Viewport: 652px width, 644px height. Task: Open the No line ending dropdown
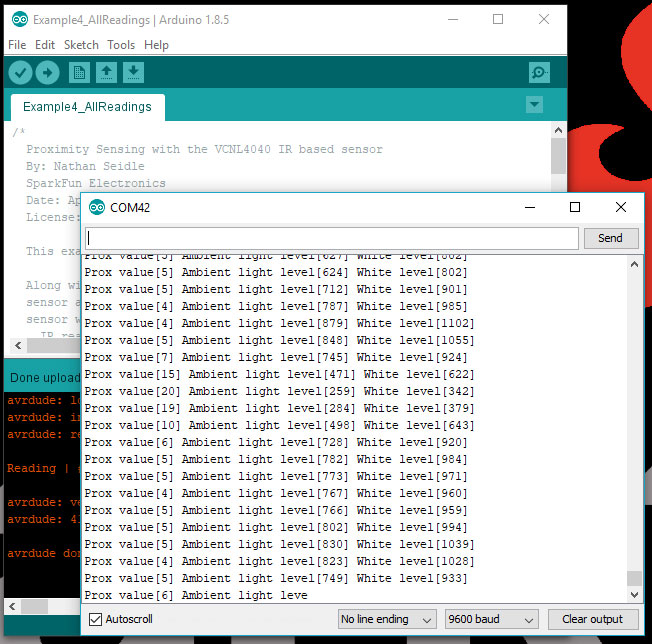click(387, 619)
